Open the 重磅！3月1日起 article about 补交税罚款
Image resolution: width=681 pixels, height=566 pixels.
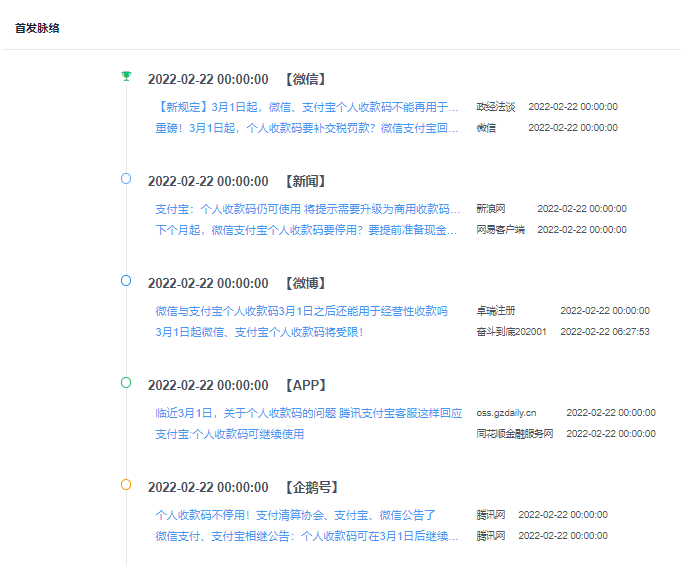[306, 128]
